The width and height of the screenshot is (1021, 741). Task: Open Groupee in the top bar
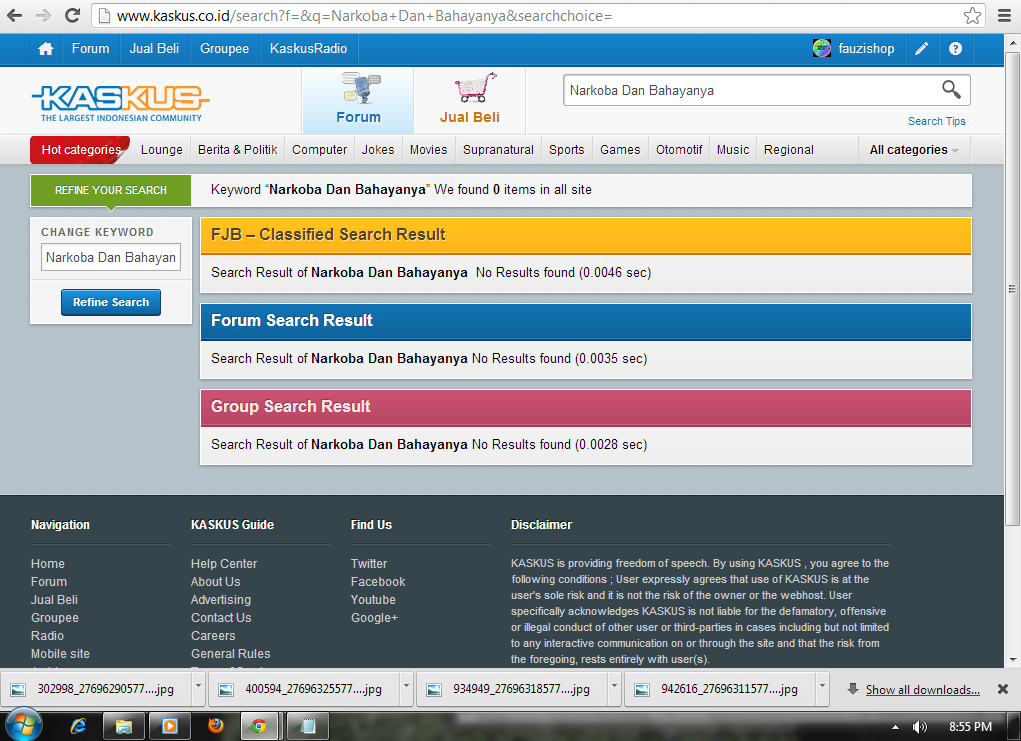(225, 49)
